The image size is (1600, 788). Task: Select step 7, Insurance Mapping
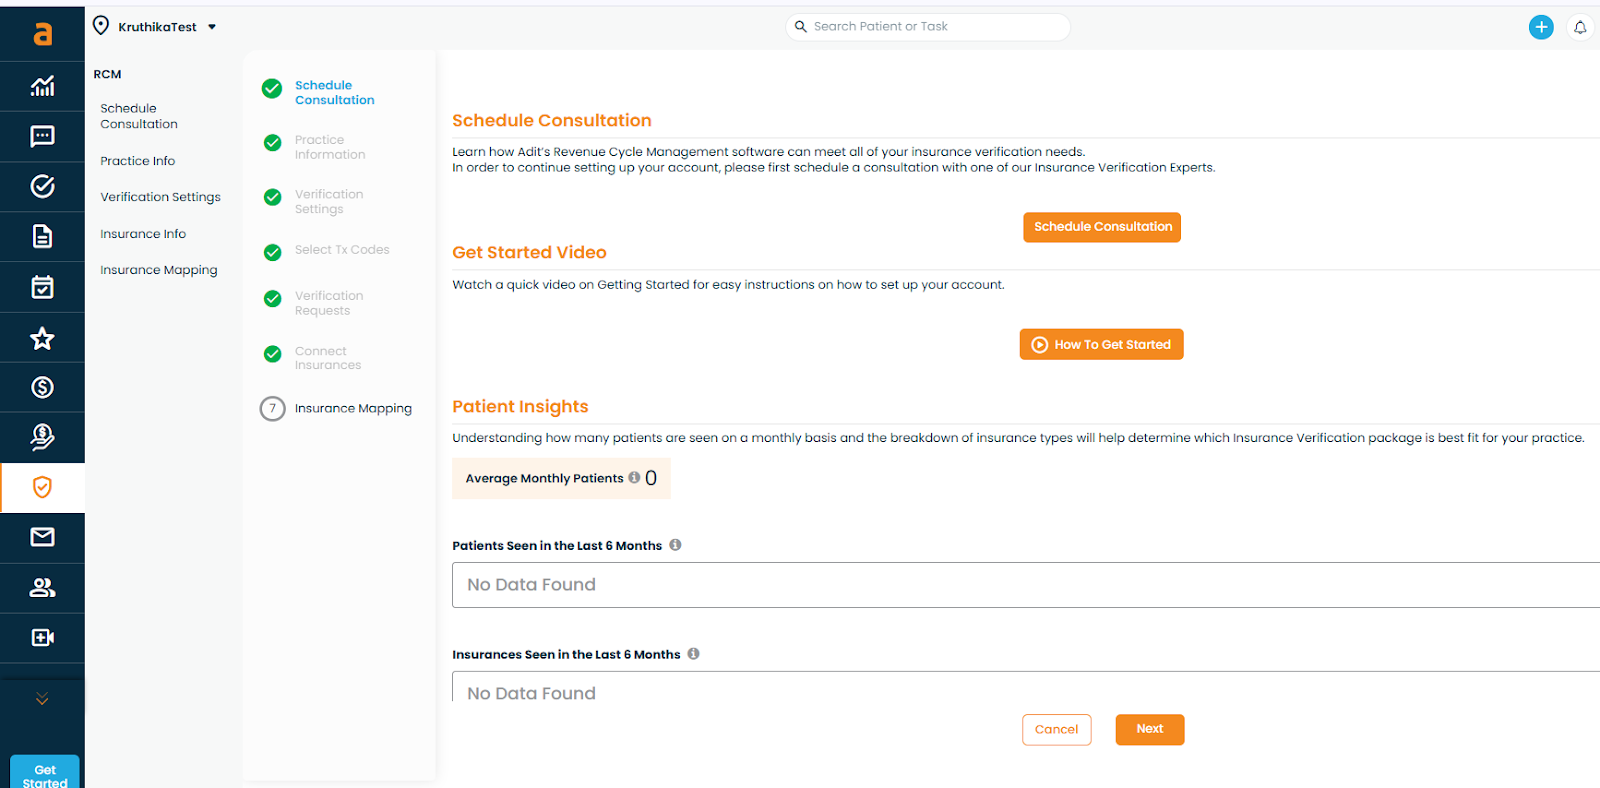[x=352, y=408]
